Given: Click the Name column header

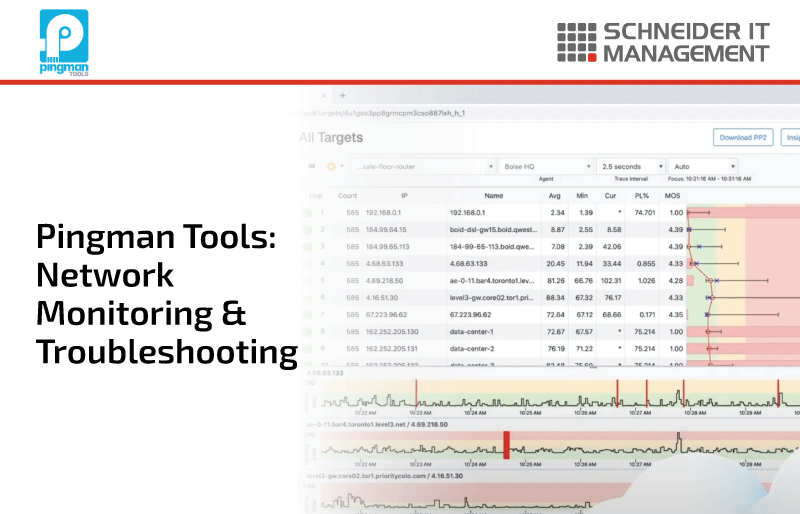Looking at the screenshot, I should [x=494, y=195].
